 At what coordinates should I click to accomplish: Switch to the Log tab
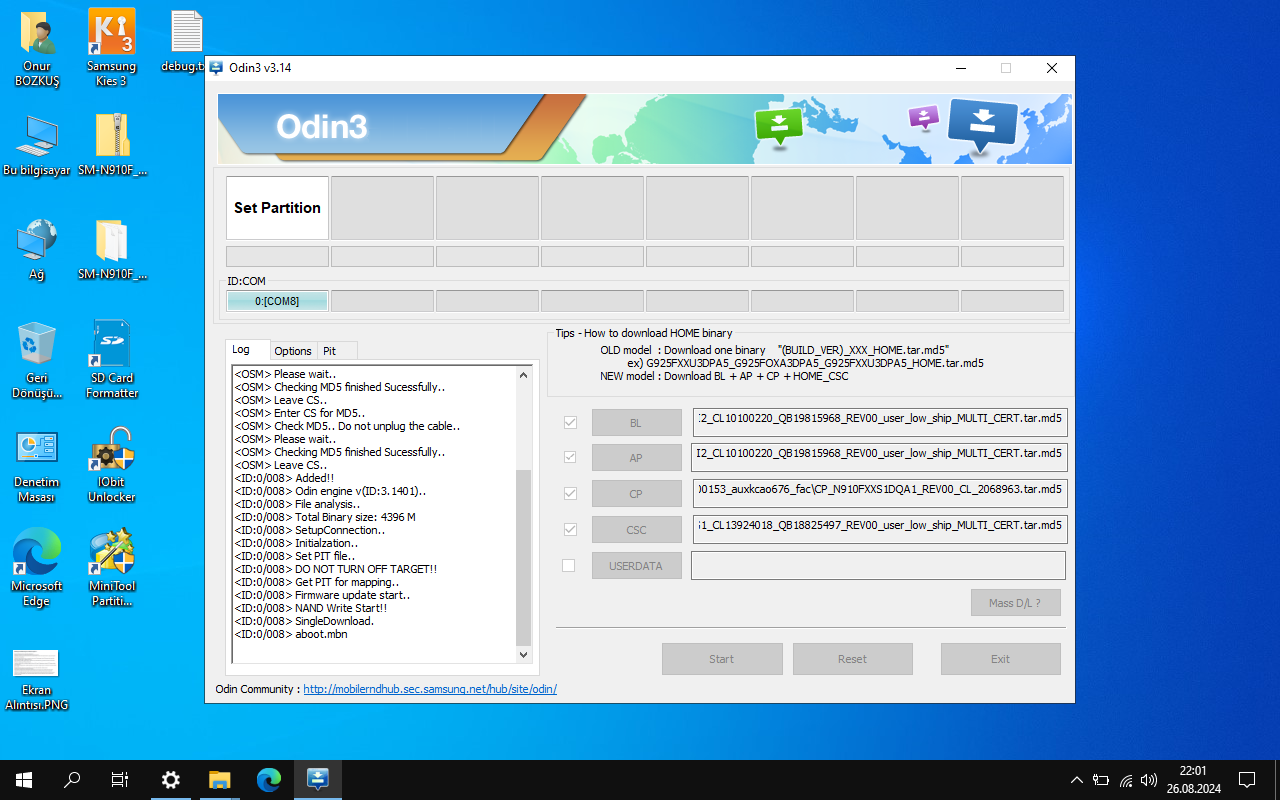[x=247, y=350]
